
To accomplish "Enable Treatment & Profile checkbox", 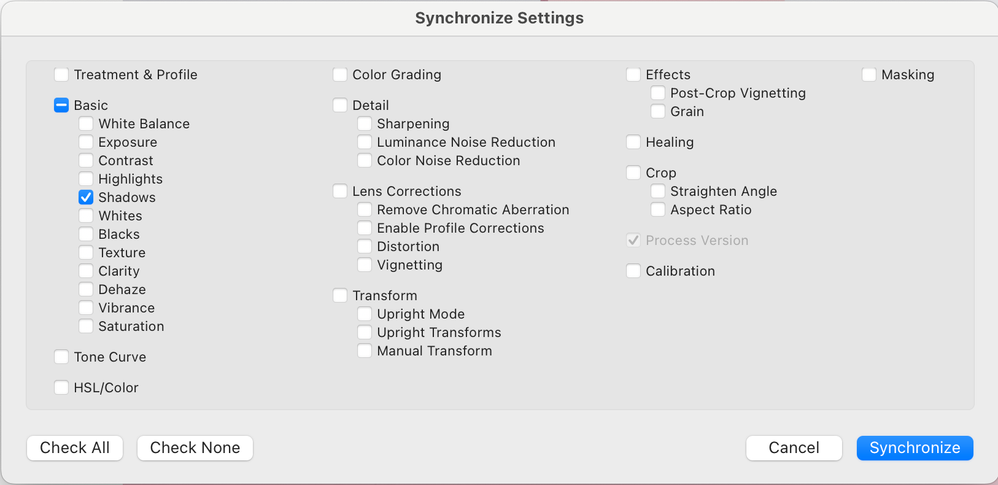I will pos(62,75).
